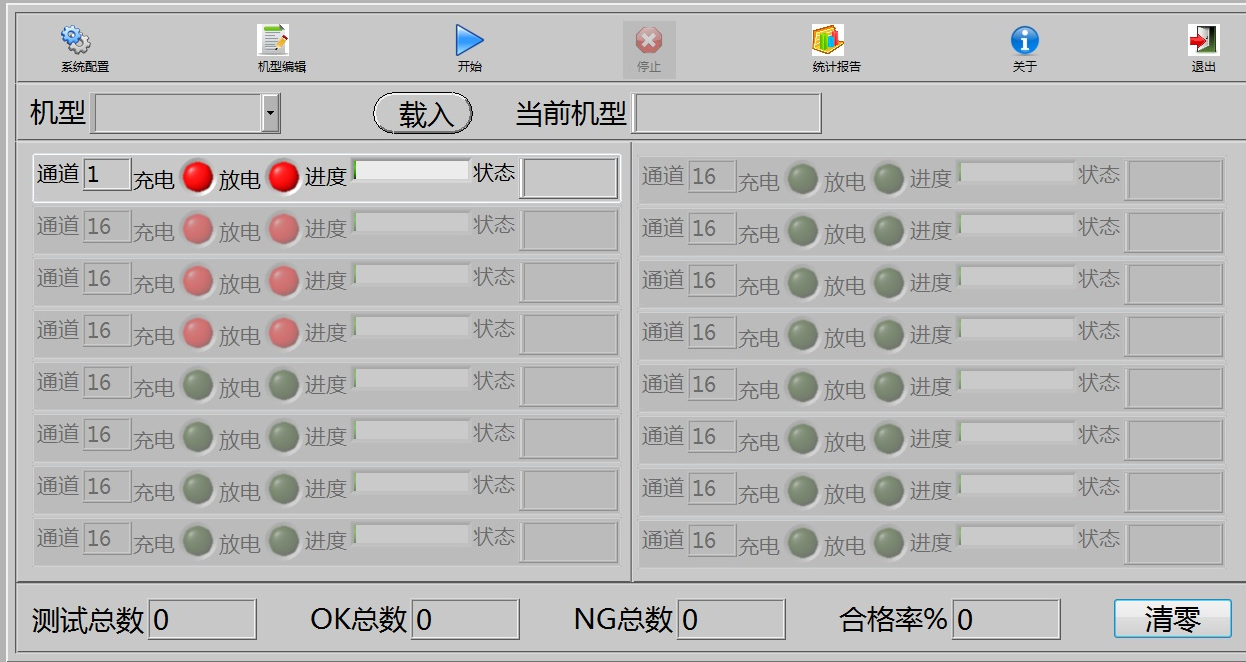Click the 充电 indicator in second left row
This screenshot has width=1246, height=662.
point(197,229)
